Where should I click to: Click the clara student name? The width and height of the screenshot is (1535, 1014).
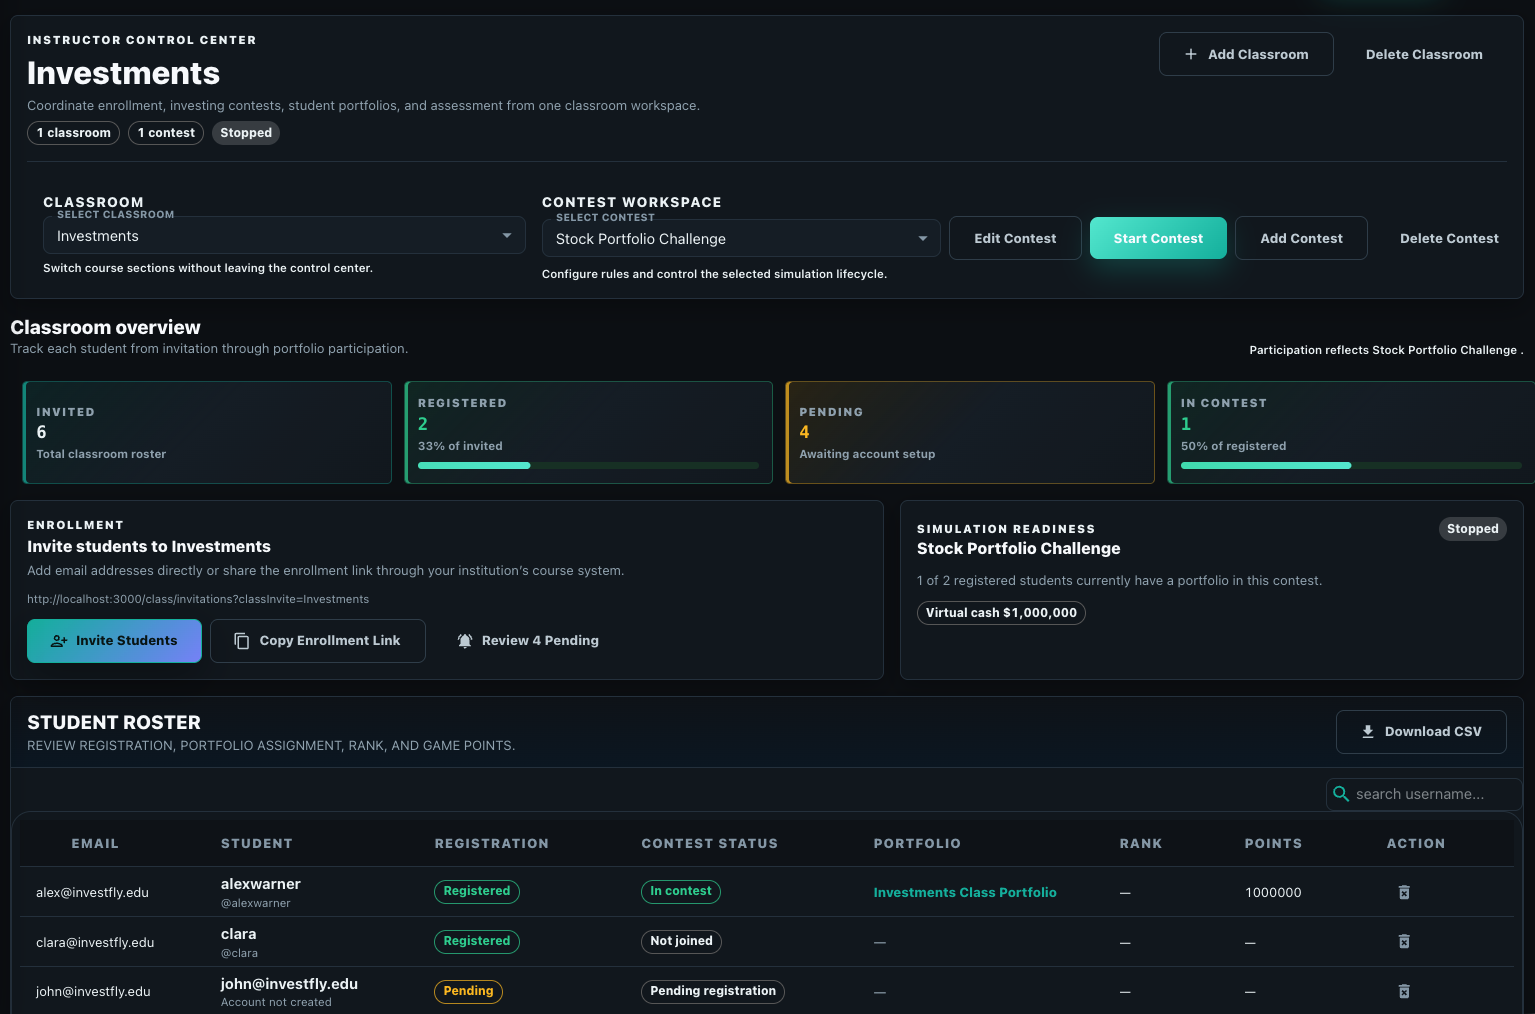pos(239,934)
